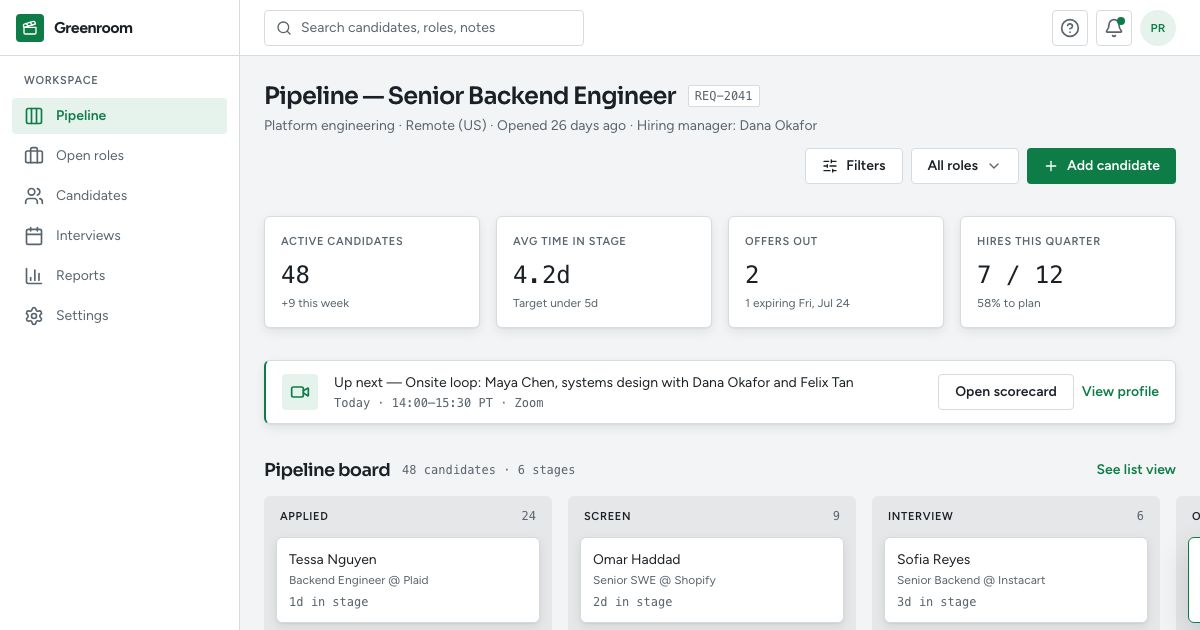
Task: Open the Filters panel
Action: (854, 166)
